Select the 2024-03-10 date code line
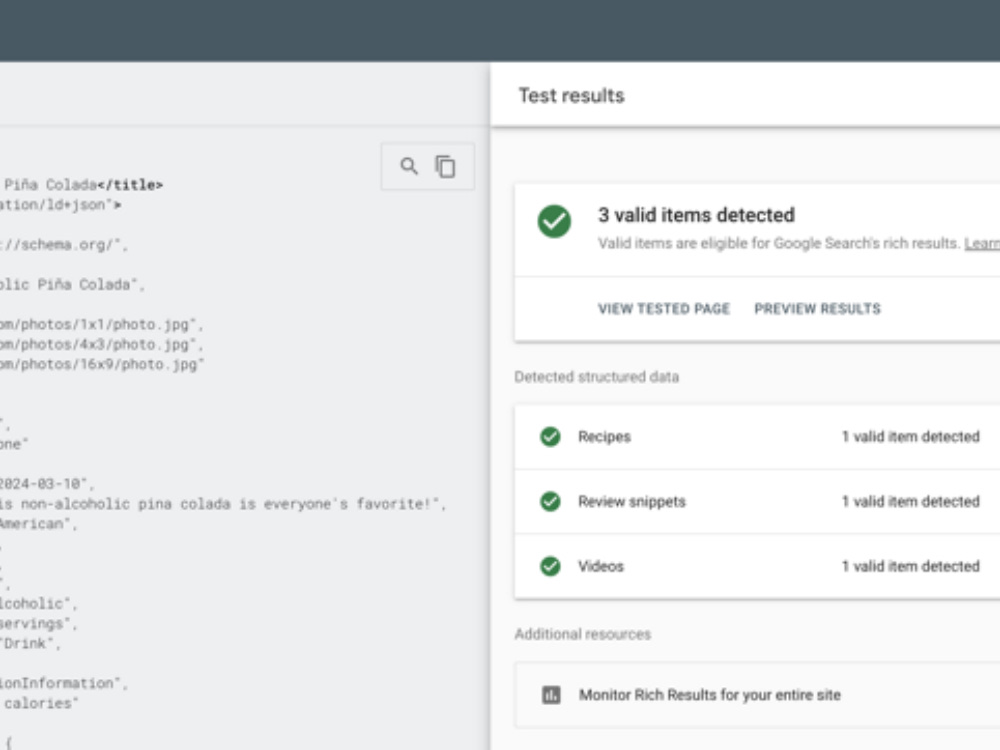 [47, 484]
